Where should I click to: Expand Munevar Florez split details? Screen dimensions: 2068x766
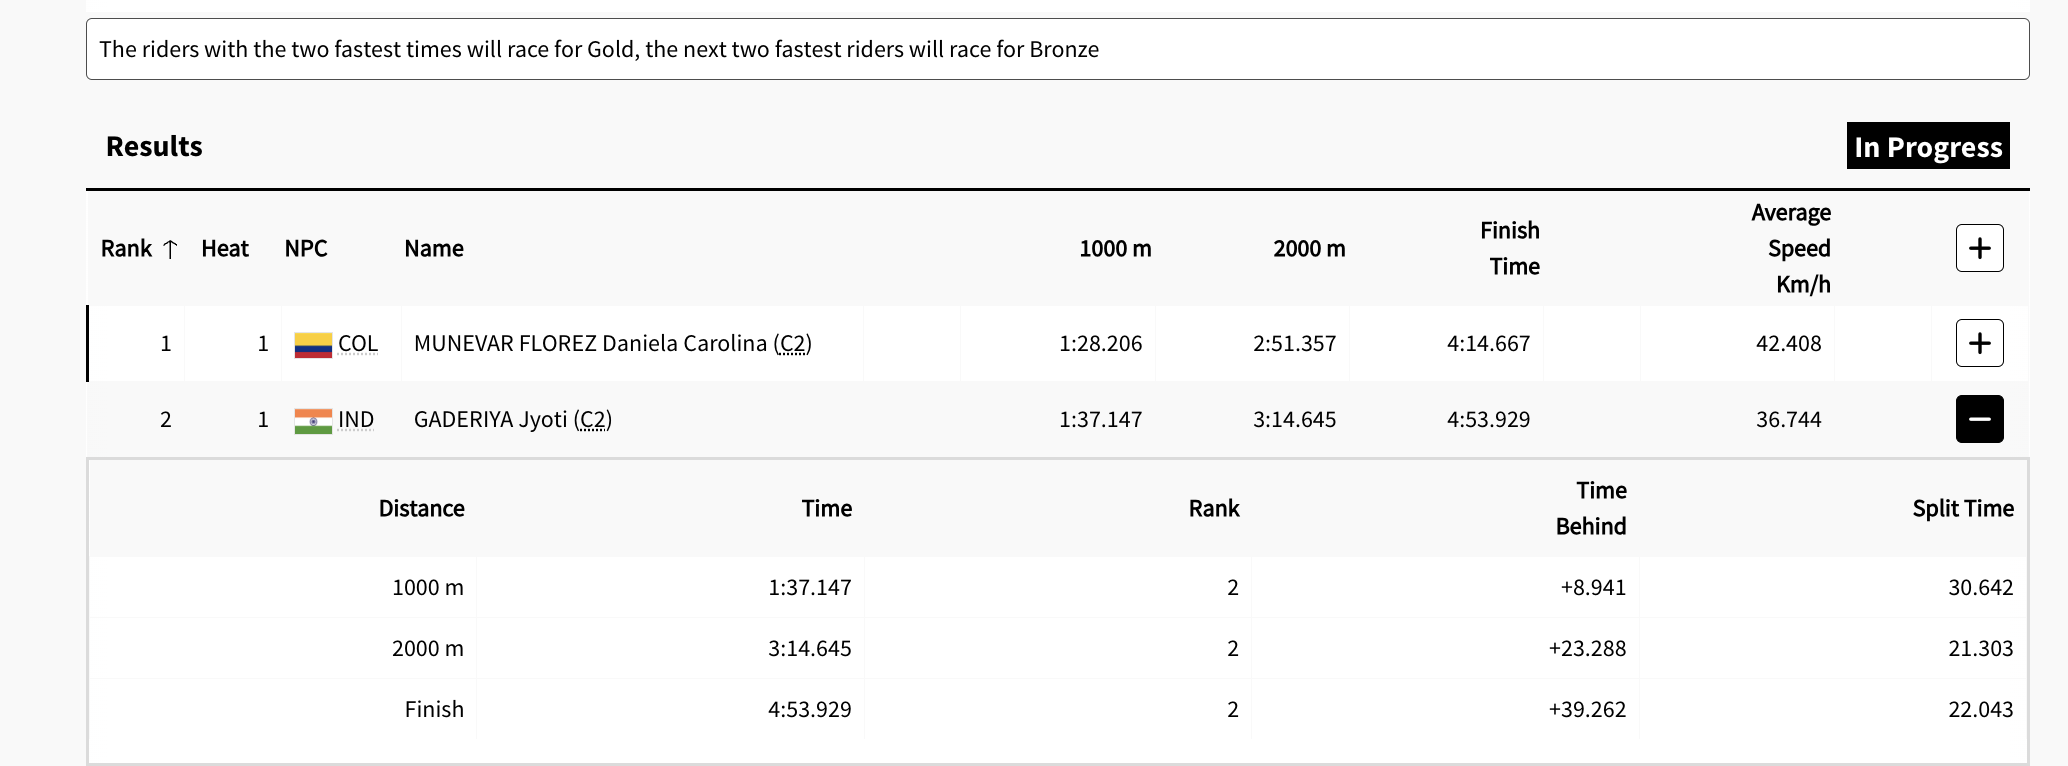1979,343
